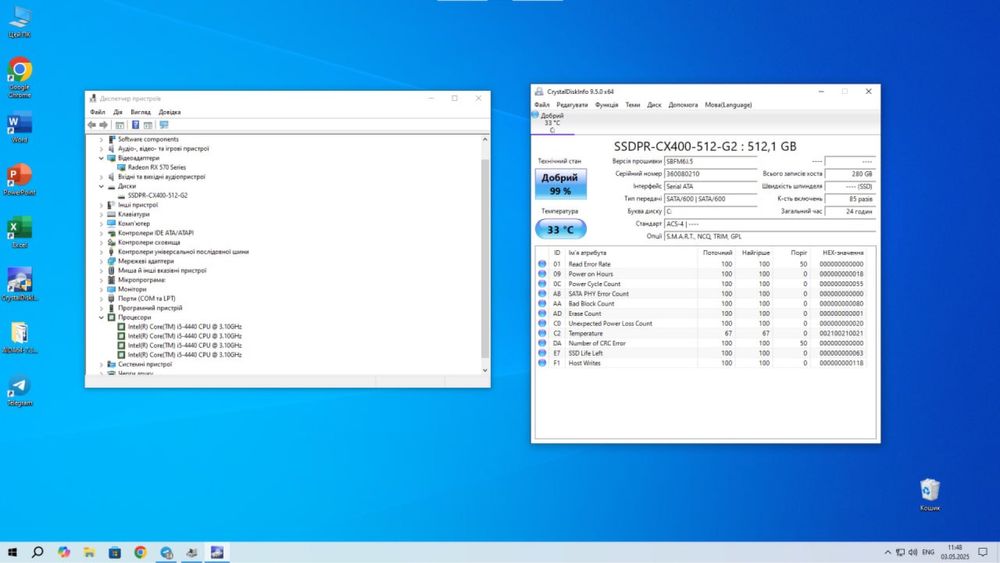The image size is (1000, 563).
Task: Open the notification center icon
Action: pyautogui.click(x=983, y=552)
